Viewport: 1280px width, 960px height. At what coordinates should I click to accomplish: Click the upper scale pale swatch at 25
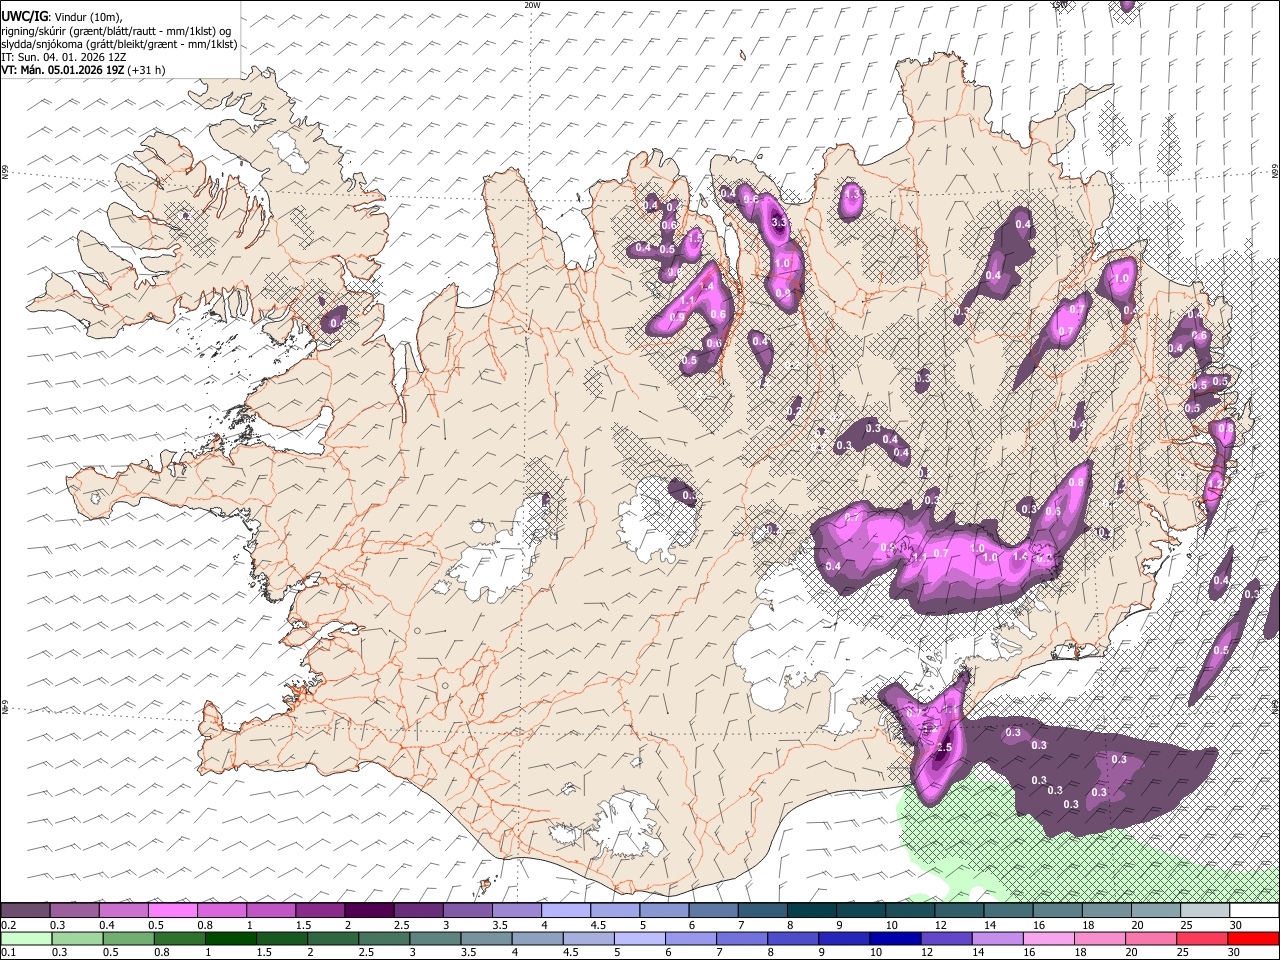(x=1205, y=911)
